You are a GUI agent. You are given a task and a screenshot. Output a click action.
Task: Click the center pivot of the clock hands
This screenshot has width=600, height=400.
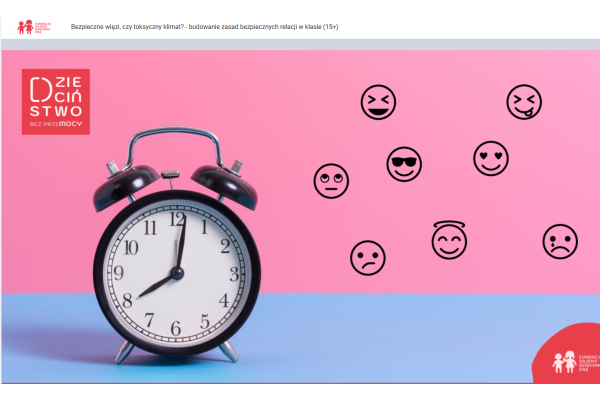tap(177, 272)
